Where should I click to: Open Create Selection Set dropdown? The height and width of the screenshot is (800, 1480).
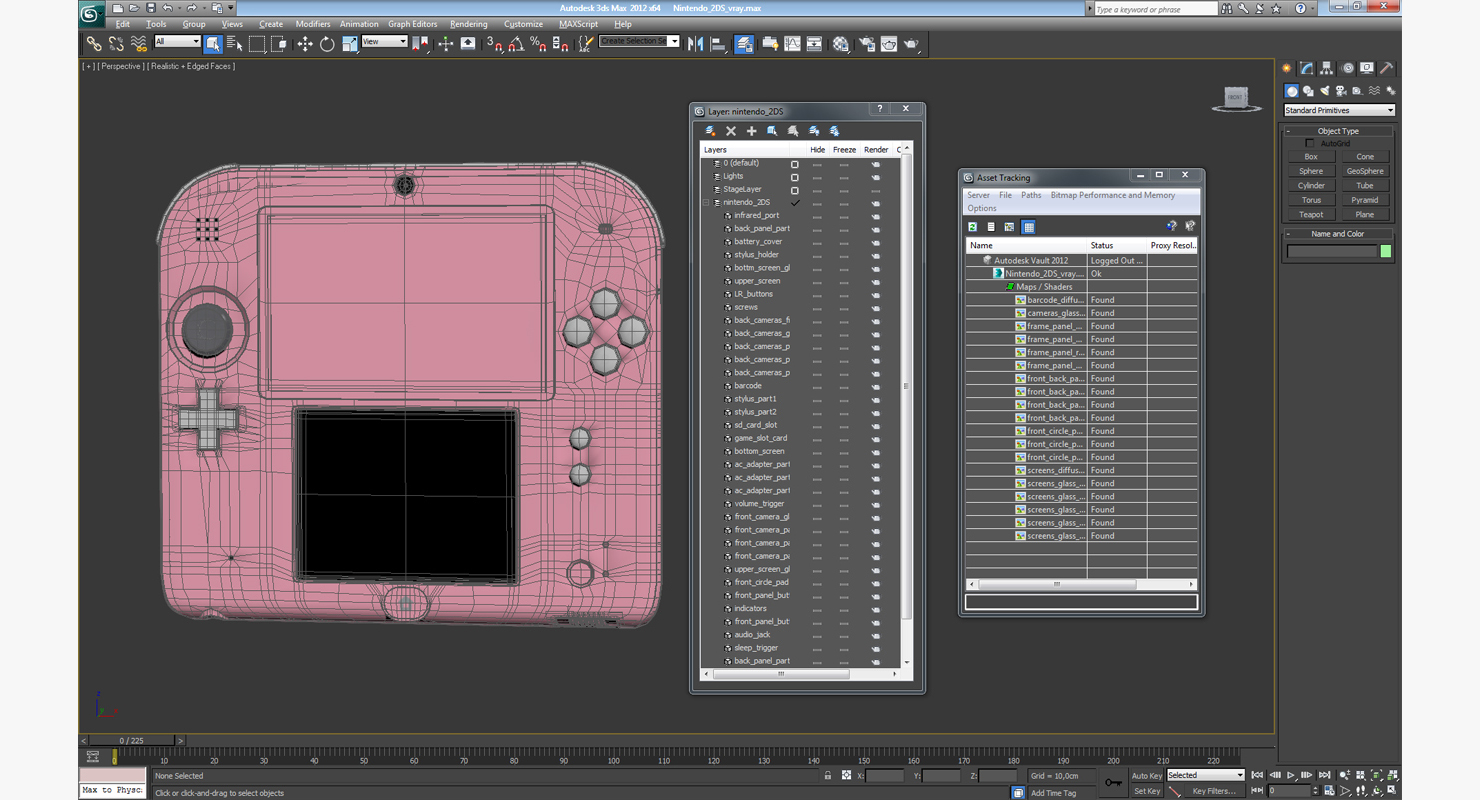click(639, 42)
